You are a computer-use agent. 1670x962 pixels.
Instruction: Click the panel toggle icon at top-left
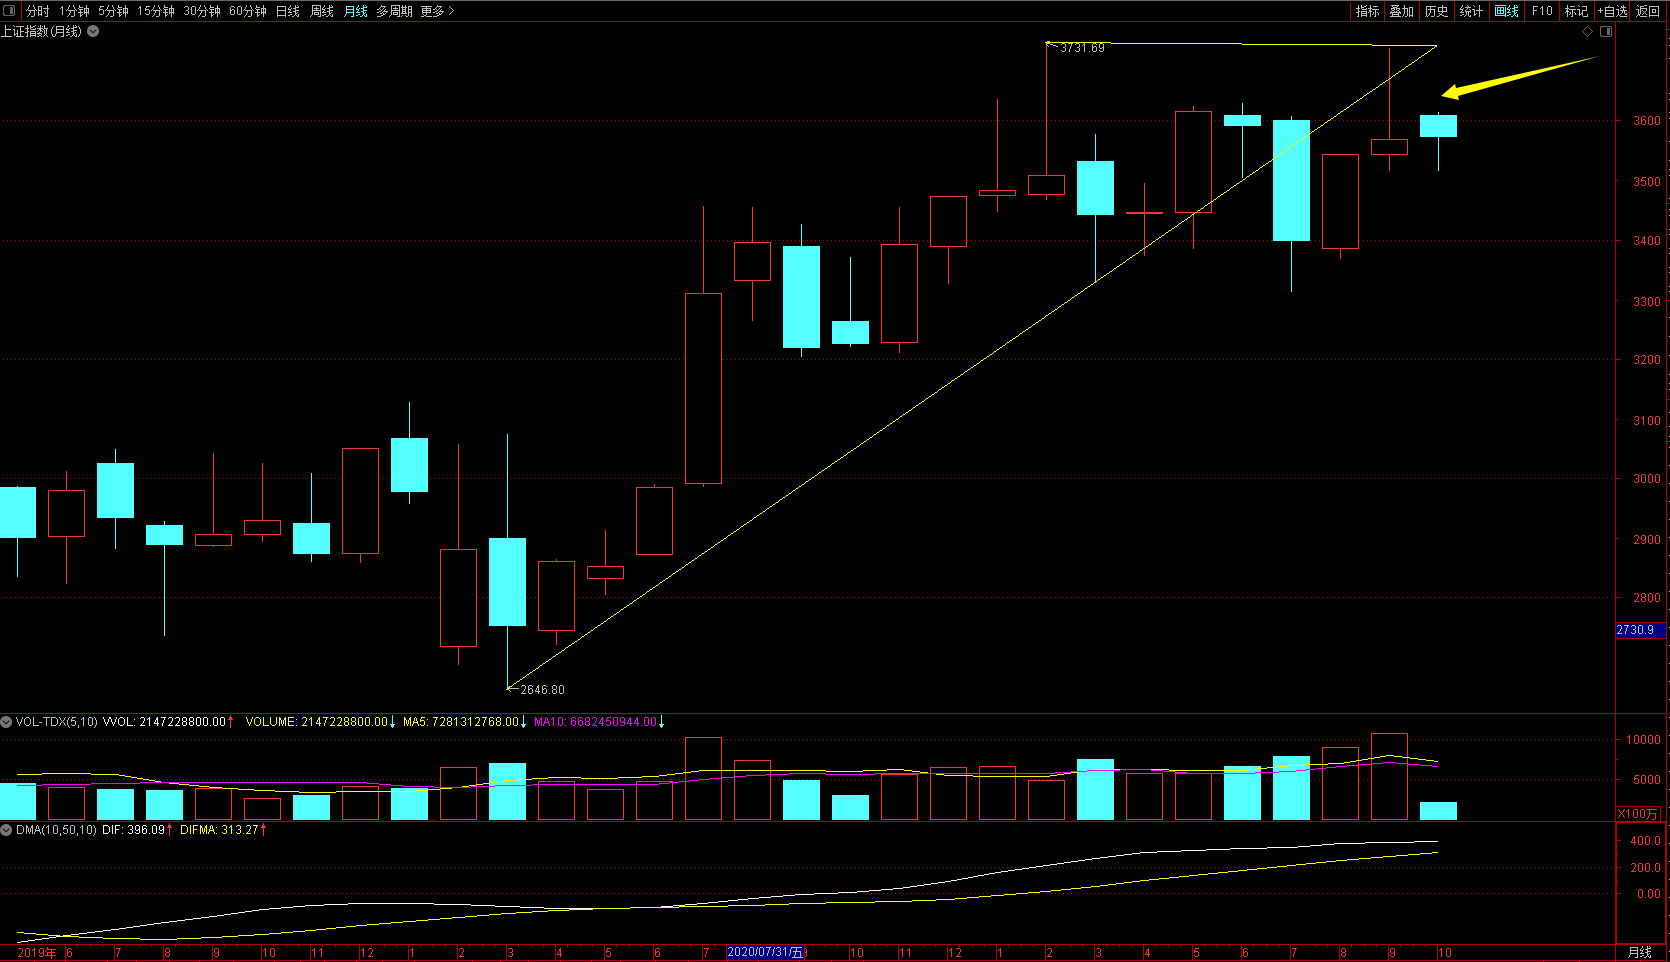click(9, 11)
